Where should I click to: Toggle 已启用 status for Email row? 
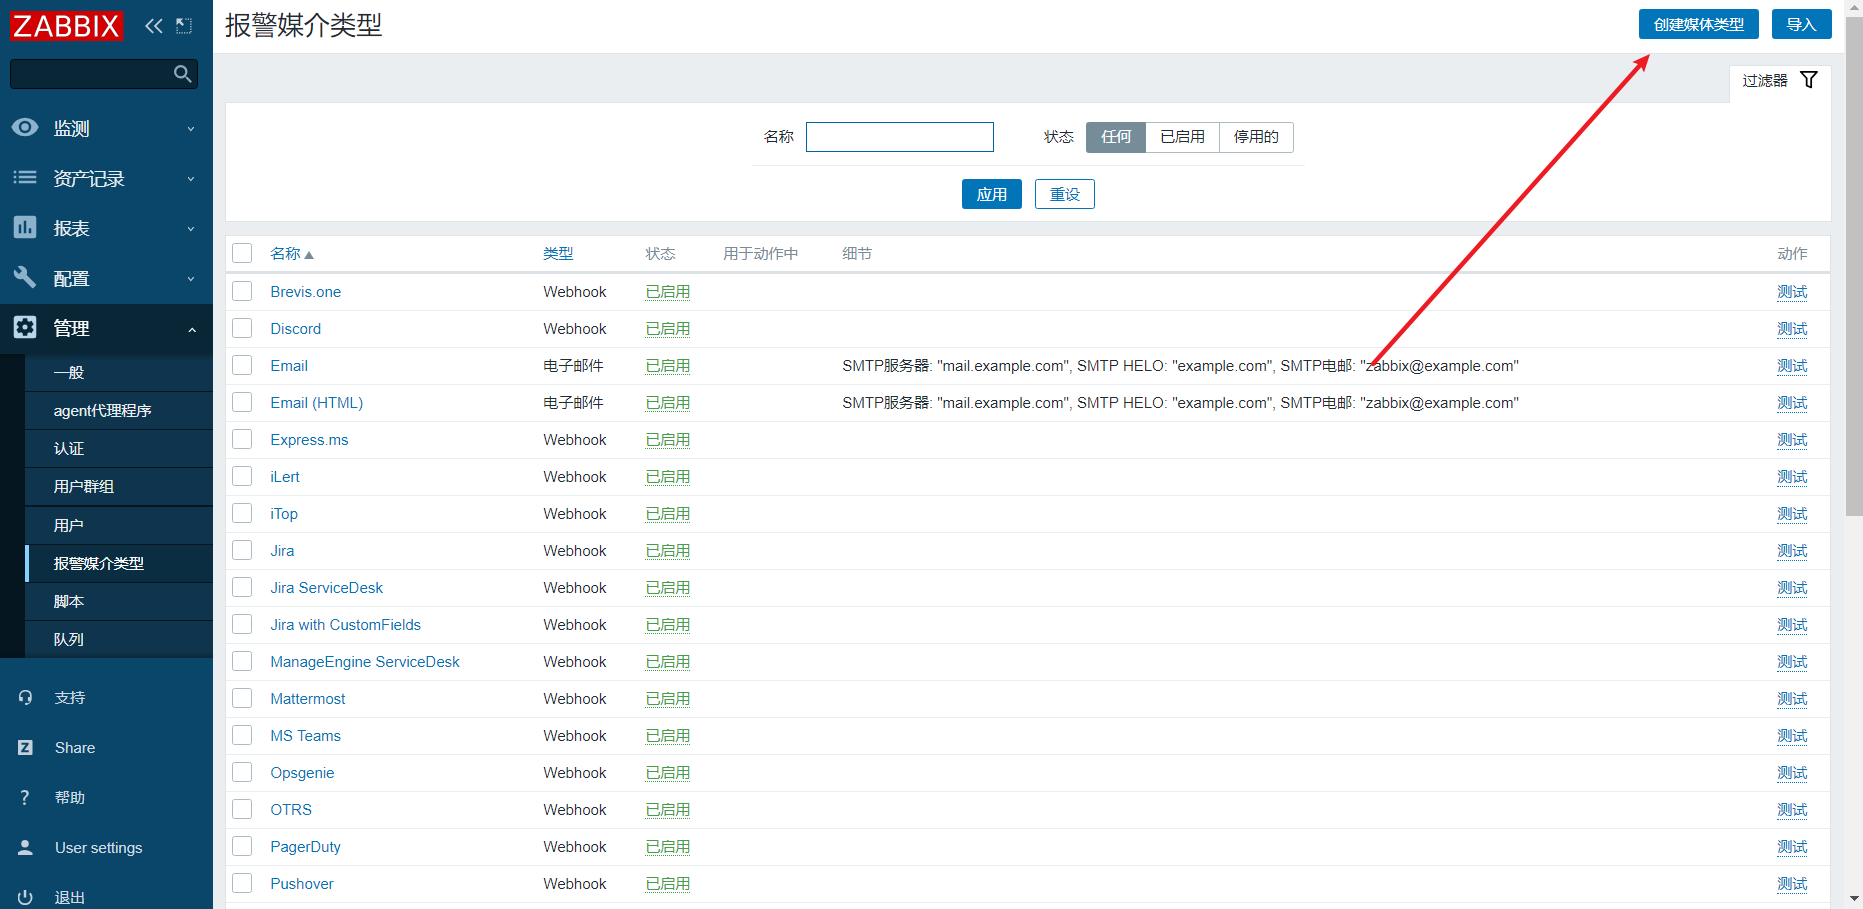pos(668,366)
